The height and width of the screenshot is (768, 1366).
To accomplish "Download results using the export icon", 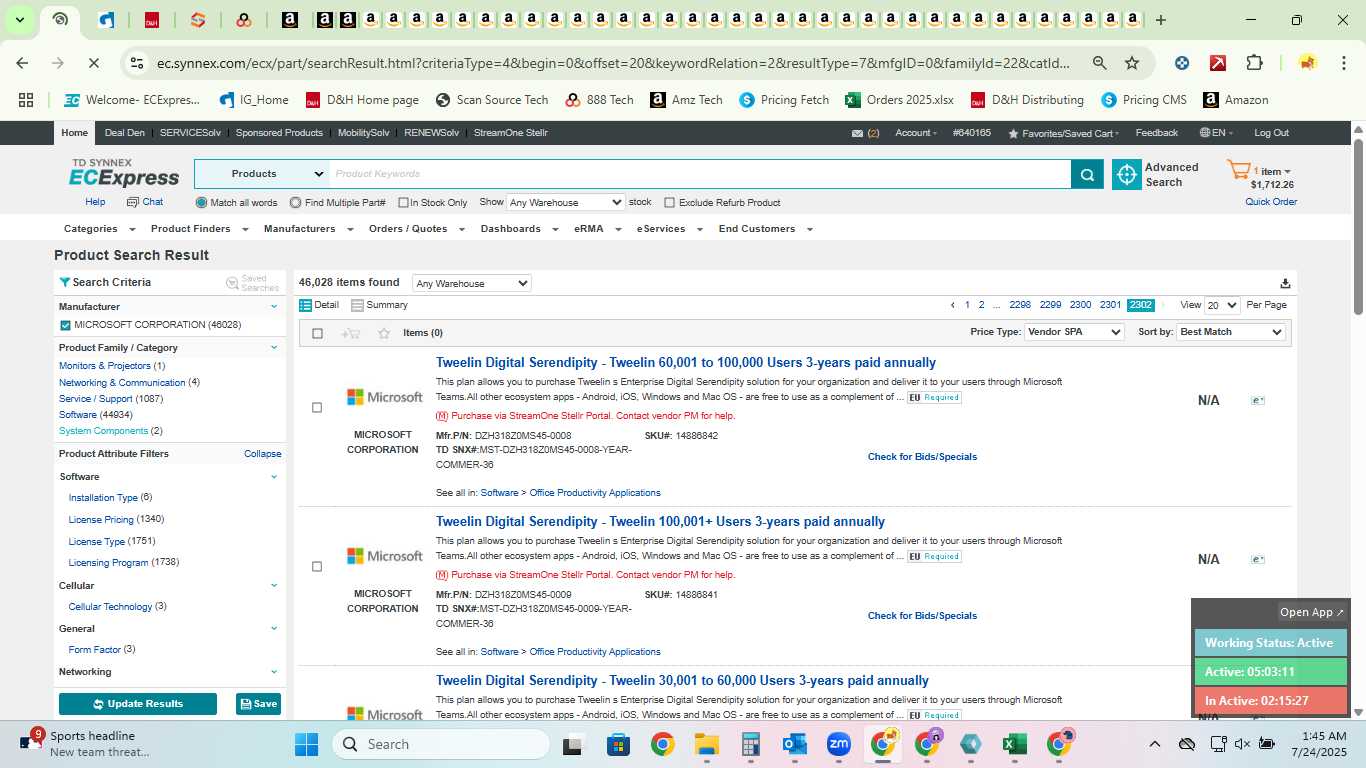I will [x=1285, y=283].
